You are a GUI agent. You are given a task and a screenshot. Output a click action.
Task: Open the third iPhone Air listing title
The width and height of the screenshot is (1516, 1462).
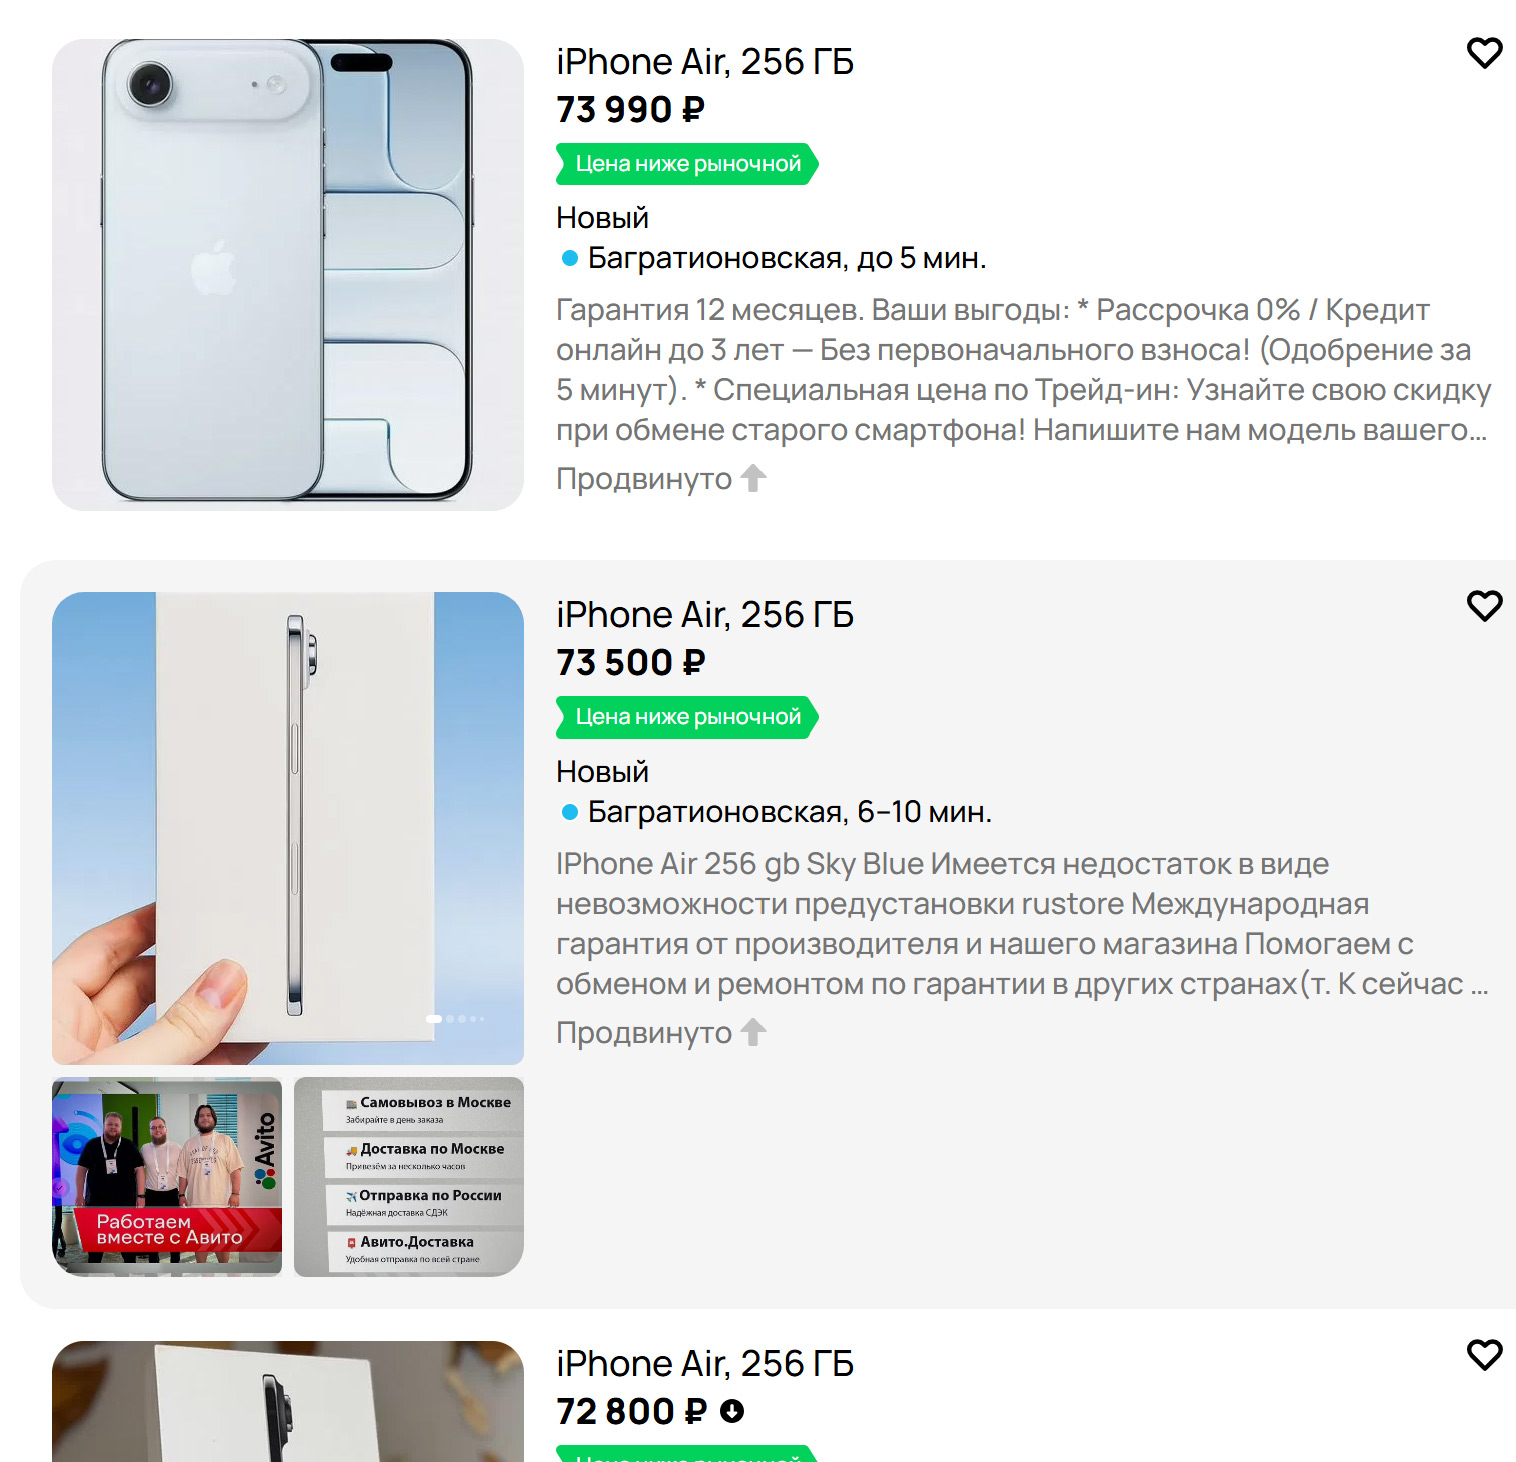point(705,1364)
